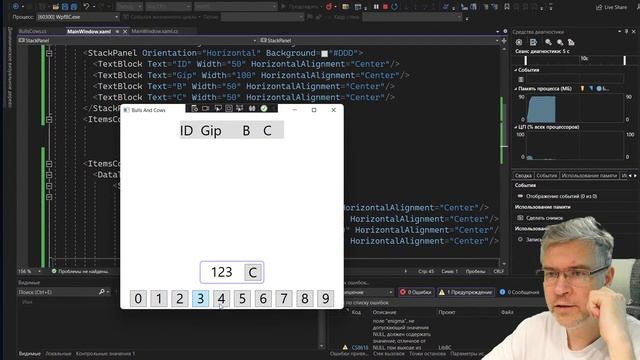Switch to the Стек вызовов tab
Screen dimensions: 640x360
tap(389, 353)
